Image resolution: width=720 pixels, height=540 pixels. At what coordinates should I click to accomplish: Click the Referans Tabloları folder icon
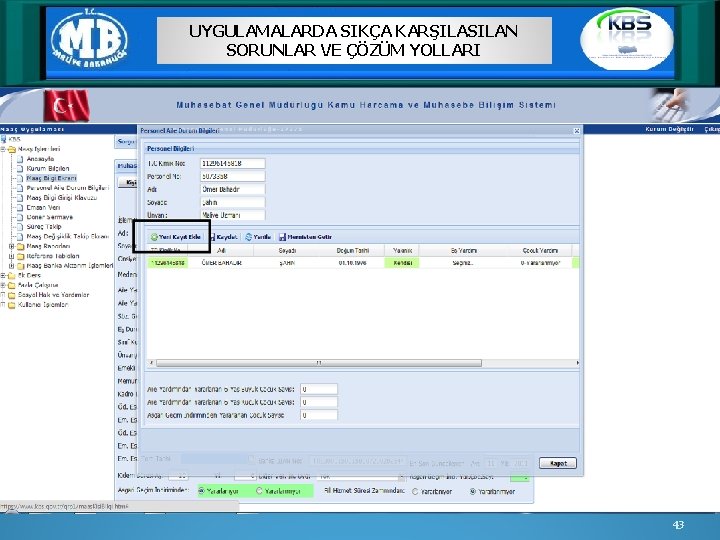coord(21,256)
